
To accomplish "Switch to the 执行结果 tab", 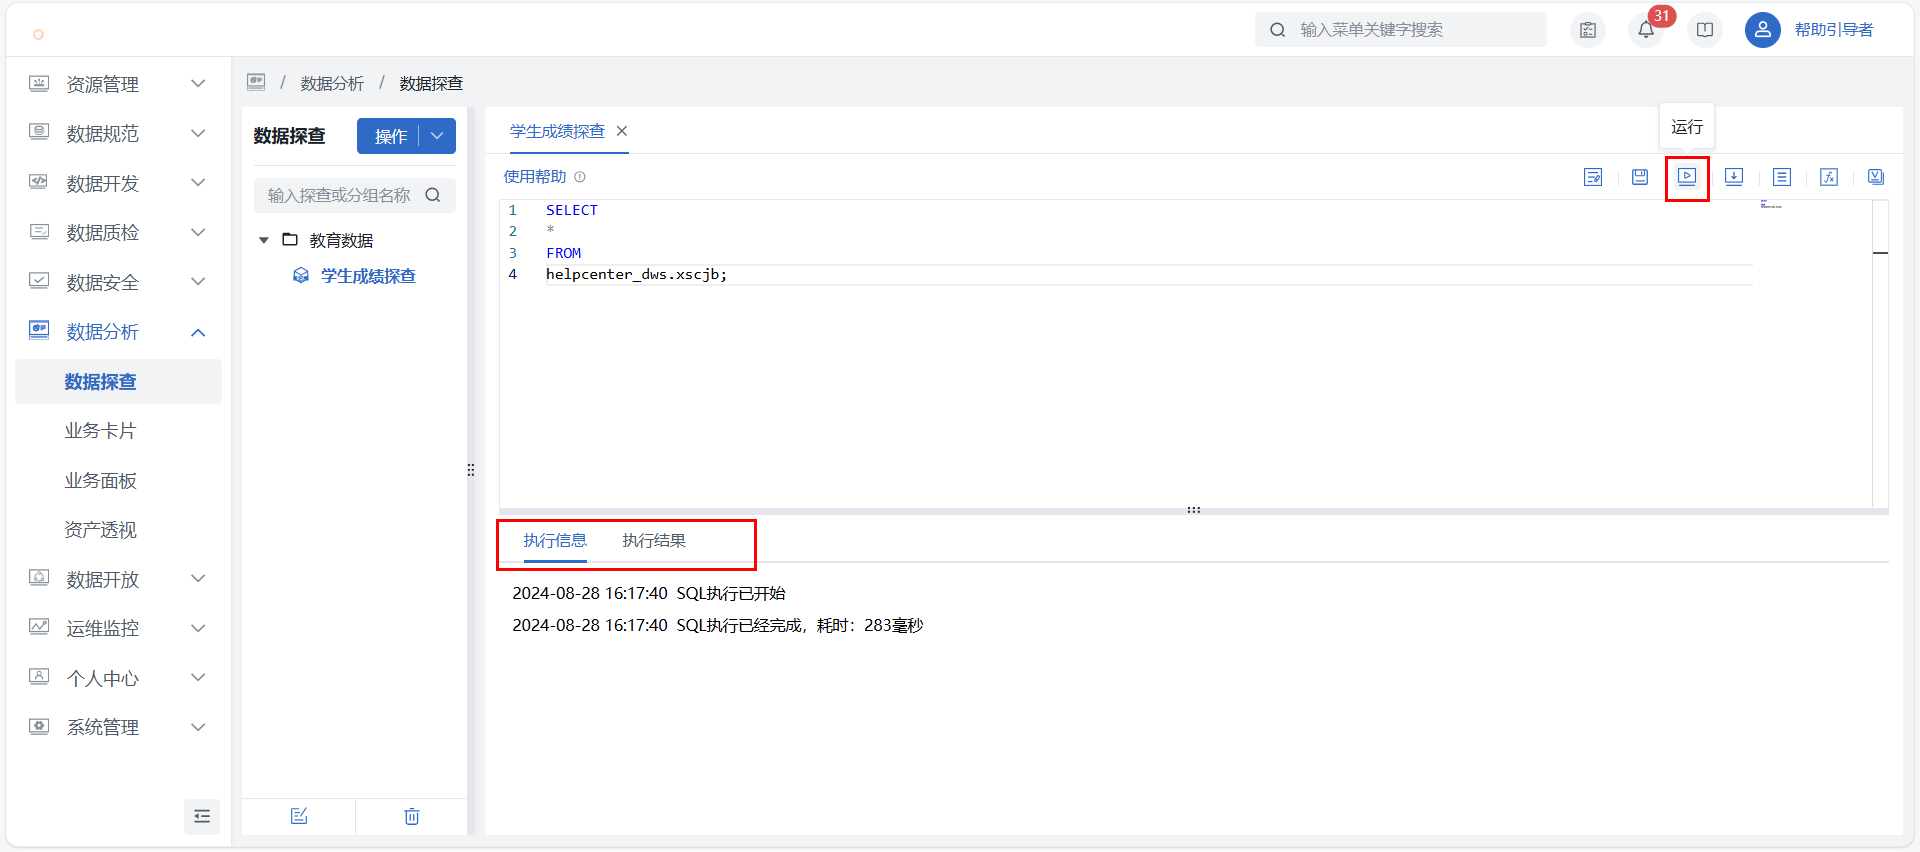I will (x=654, y=541).
